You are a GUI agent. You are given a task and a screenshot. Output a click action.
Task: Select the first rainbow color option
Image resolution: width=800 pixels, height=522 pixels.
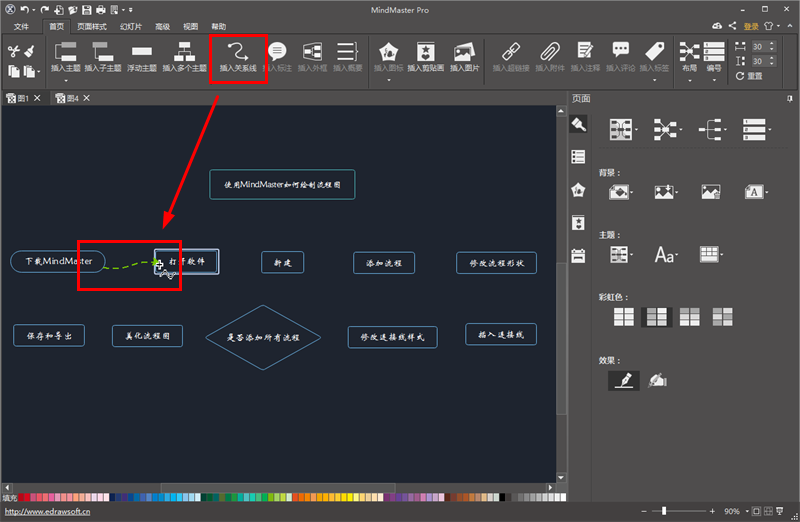click(x=623, y=317)
